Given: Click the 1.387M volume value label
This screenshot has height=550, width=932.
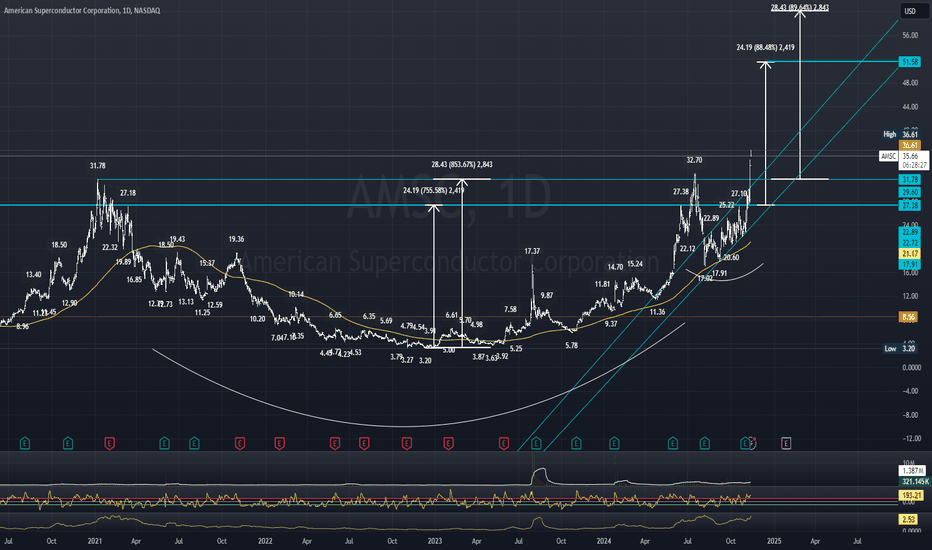Looking at the screenshot, I should click(912, 470).
